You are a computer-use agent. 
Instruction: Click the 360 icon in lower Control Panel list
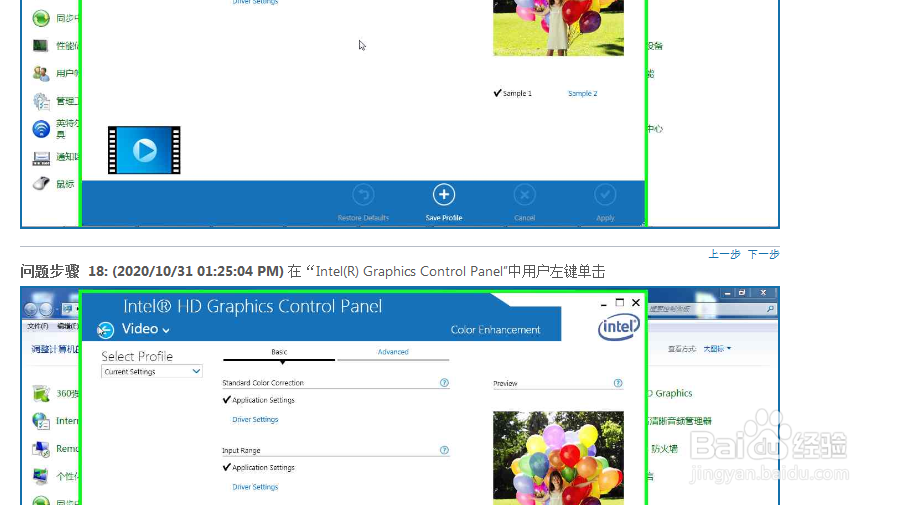41,393
